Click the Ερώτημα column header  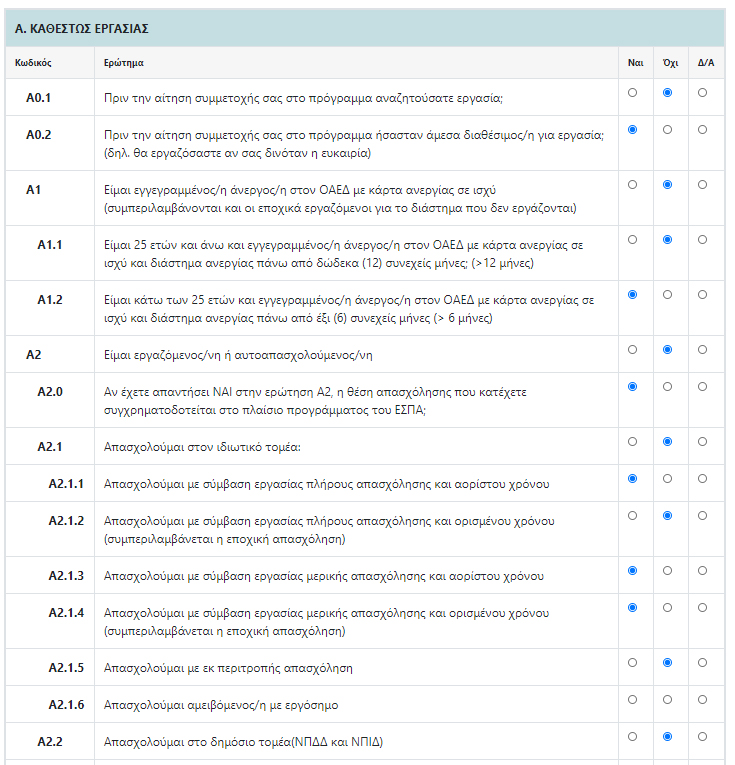pos(124,62)
